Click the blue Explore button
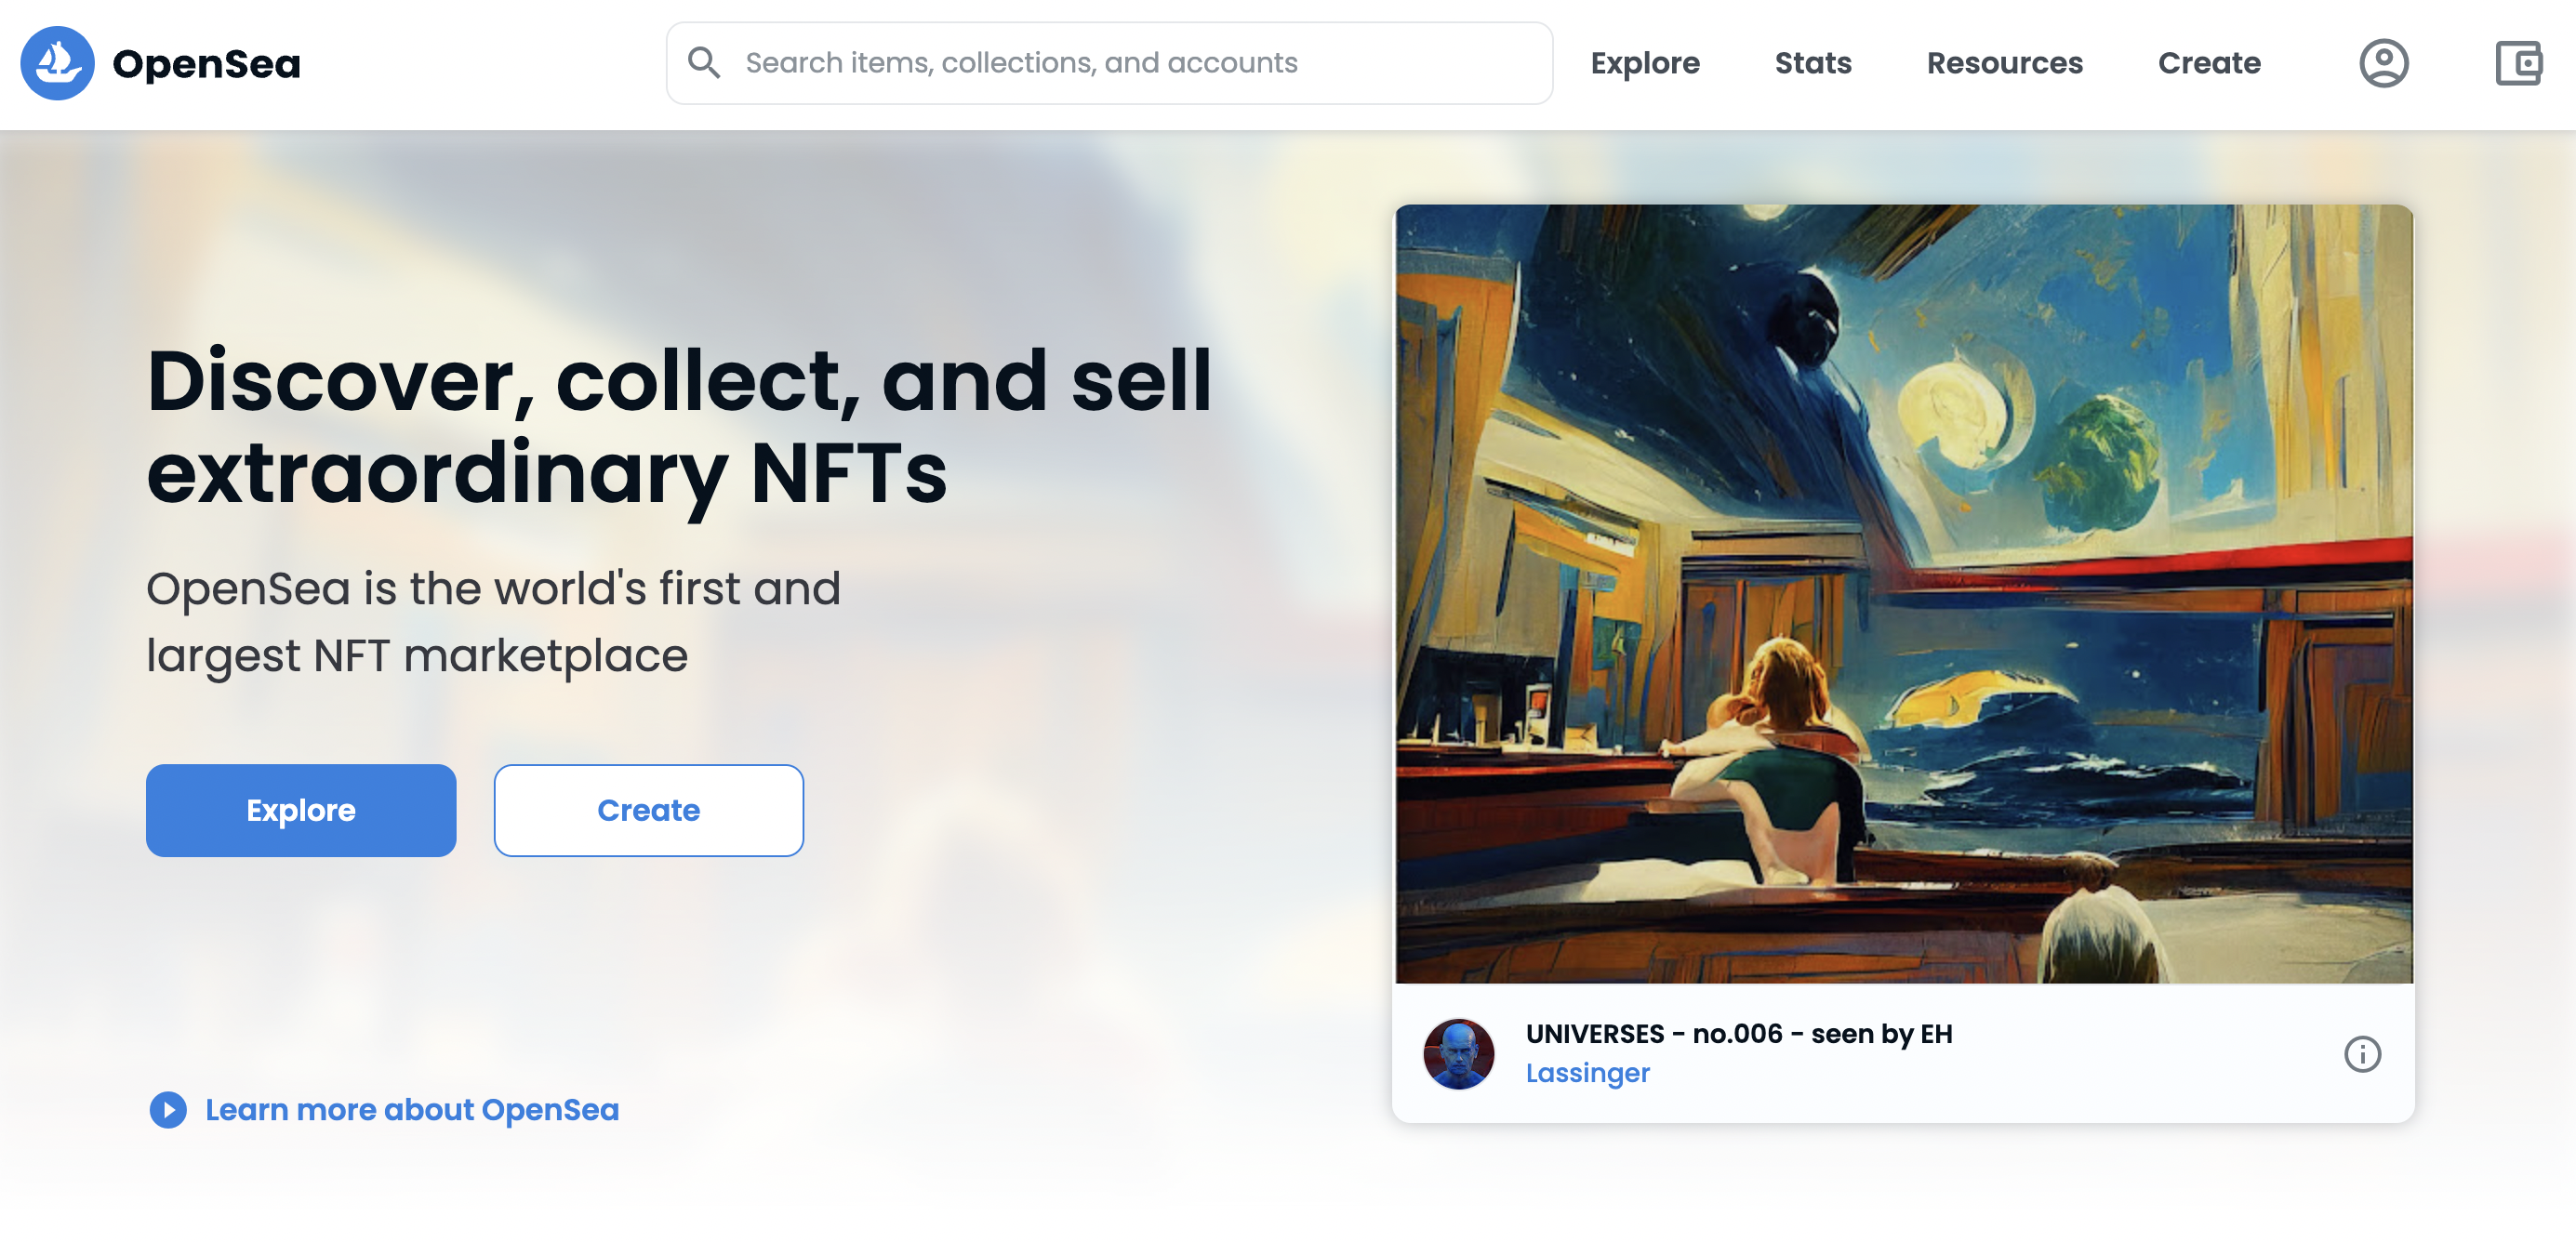 click(x=301, y=810)
